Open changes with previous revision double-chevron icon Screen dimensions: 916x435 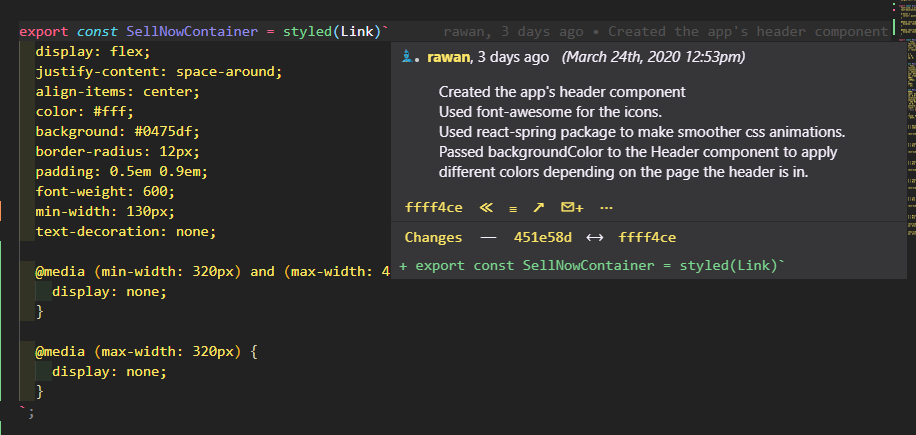(x=486, y=207)
